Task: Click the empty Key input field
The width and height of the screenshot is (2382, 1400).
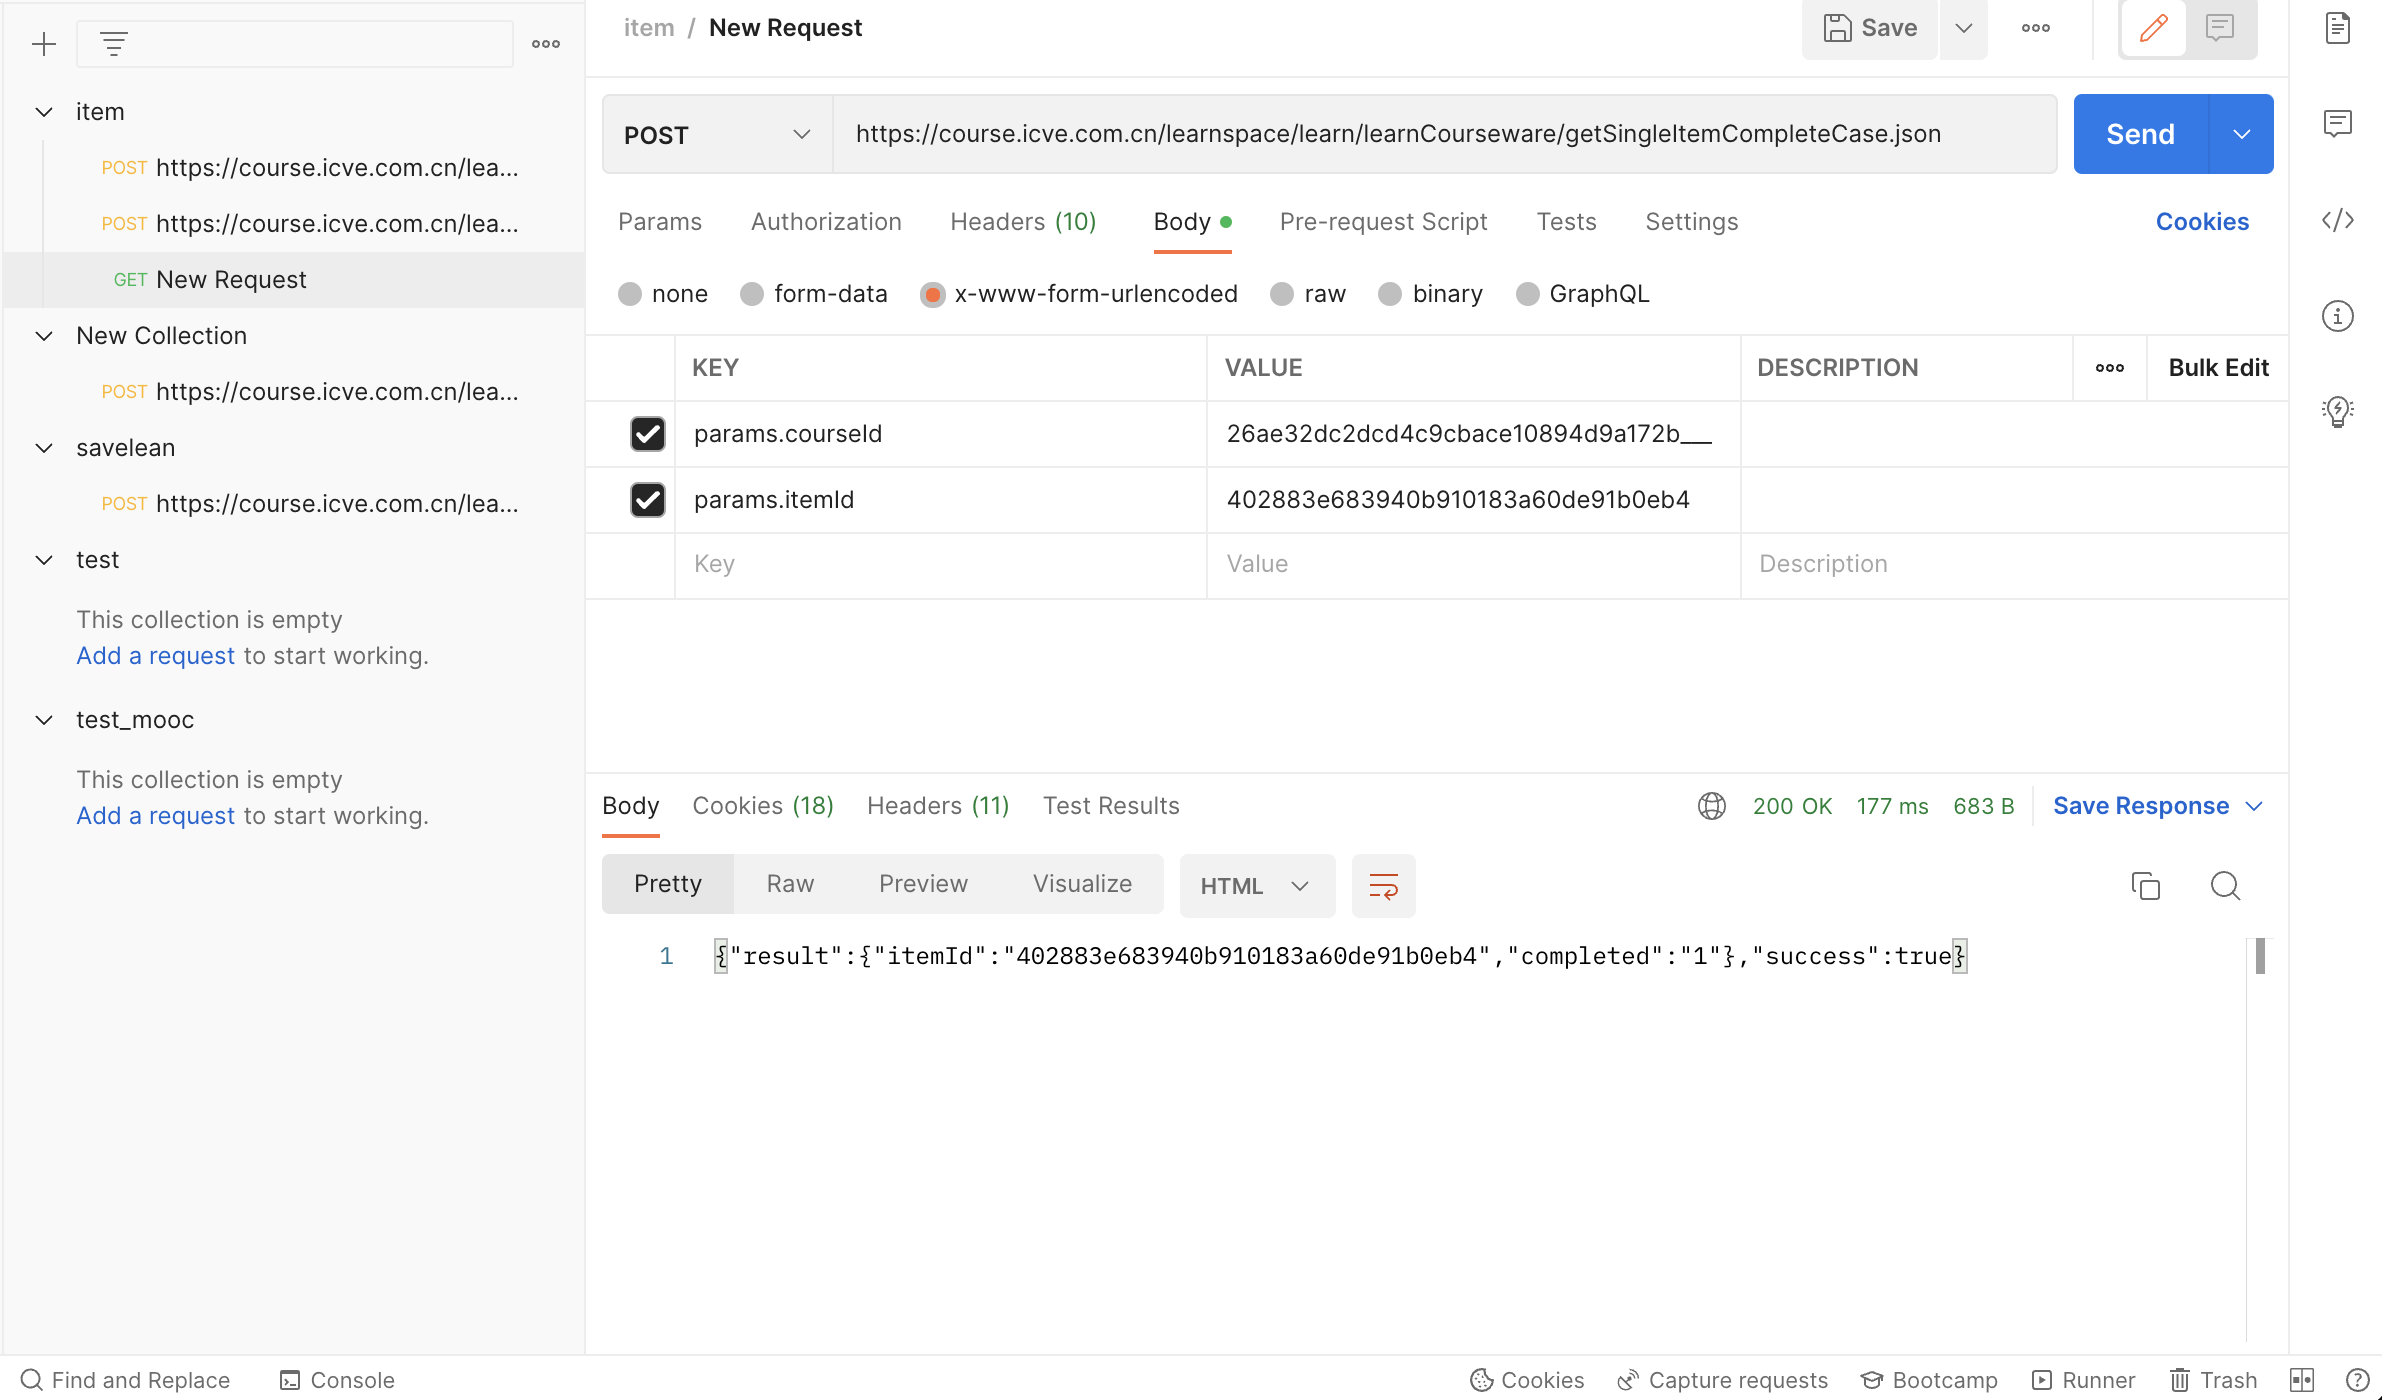Action: (940, 564)
